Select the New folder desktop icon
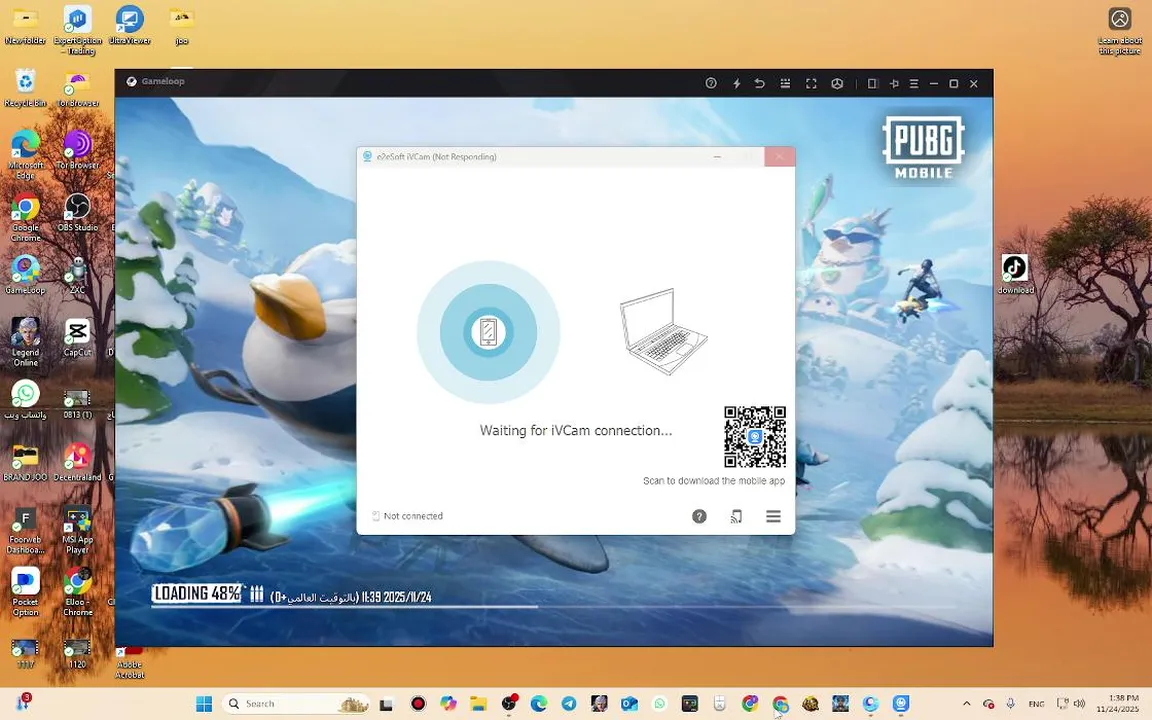Screen dimensions: 1152x720 [25, 25]
